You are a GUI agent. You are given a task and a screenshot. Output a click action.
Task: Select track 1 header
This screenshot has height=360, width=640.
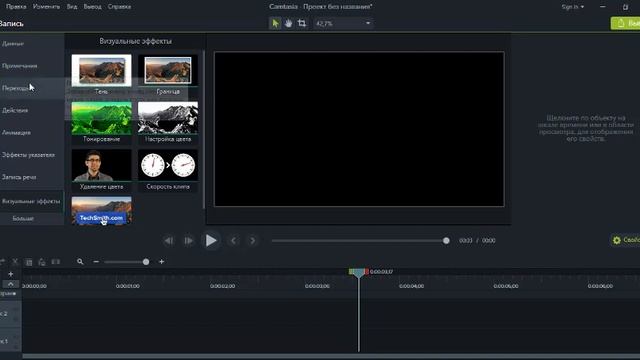coord(11,341)
